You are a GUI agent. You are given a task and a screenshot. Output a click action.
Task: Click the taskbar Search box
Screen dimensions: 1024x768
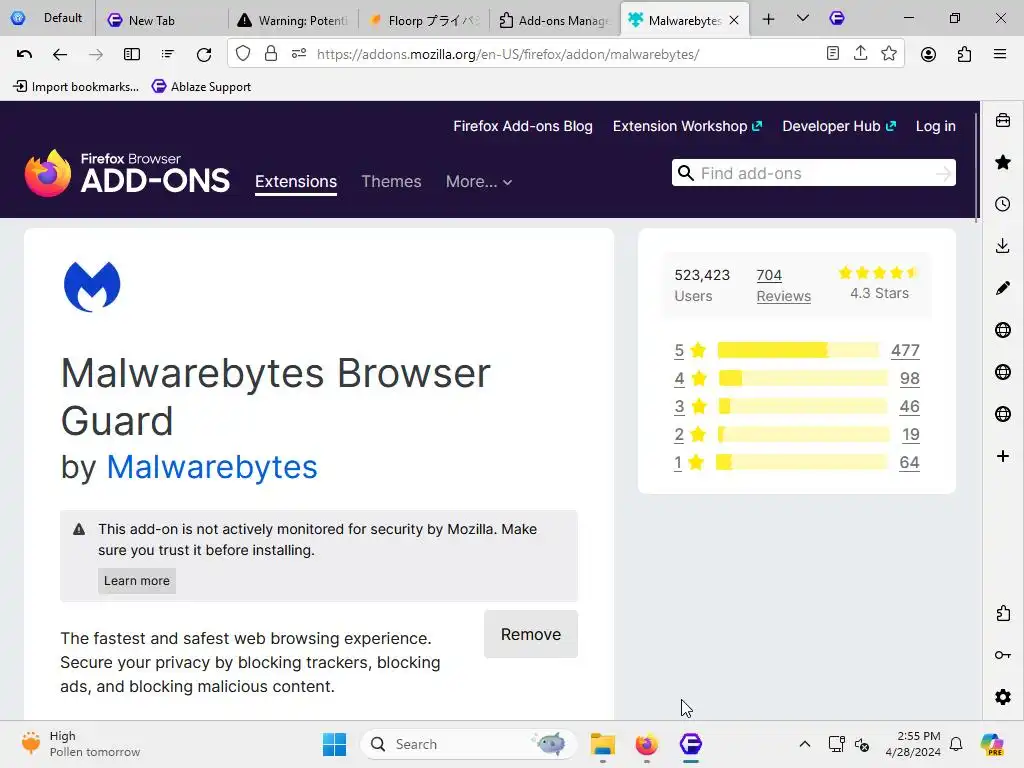(x=468, y=744)
